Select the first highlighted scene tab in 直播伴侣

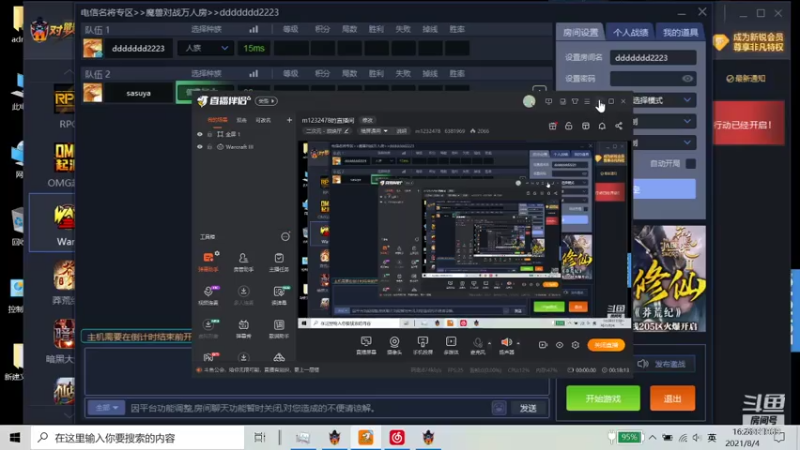(217, 120)
